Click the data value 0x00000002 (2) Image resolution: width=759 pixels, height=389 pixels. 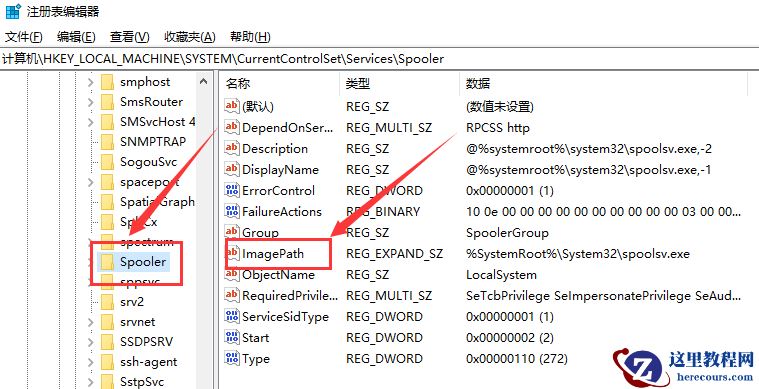point(510,338)
